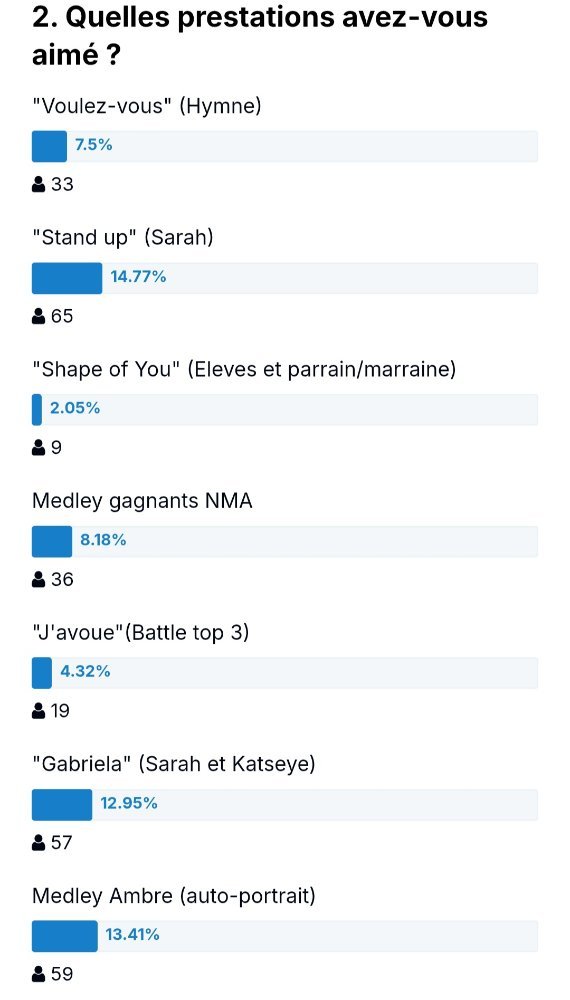Click the person icon beside 59 votes

(x=38, y=974)
